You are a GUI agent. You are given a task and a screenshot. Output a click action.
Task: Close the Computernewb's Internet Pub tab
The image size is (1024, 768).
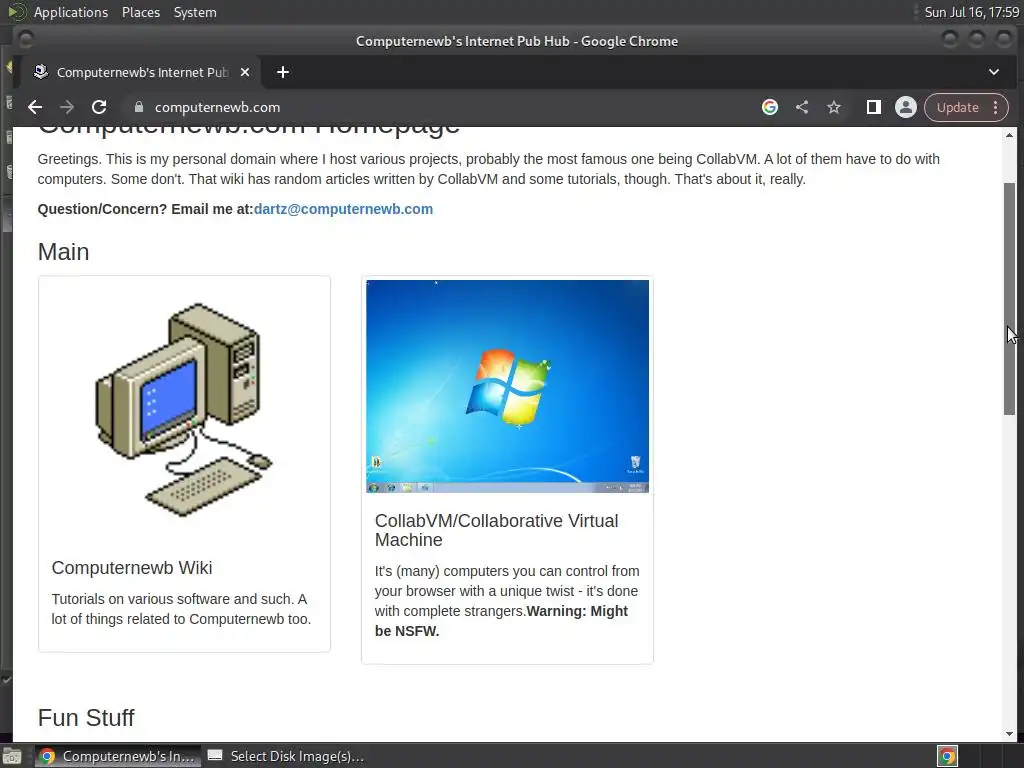tap(245, 72)
